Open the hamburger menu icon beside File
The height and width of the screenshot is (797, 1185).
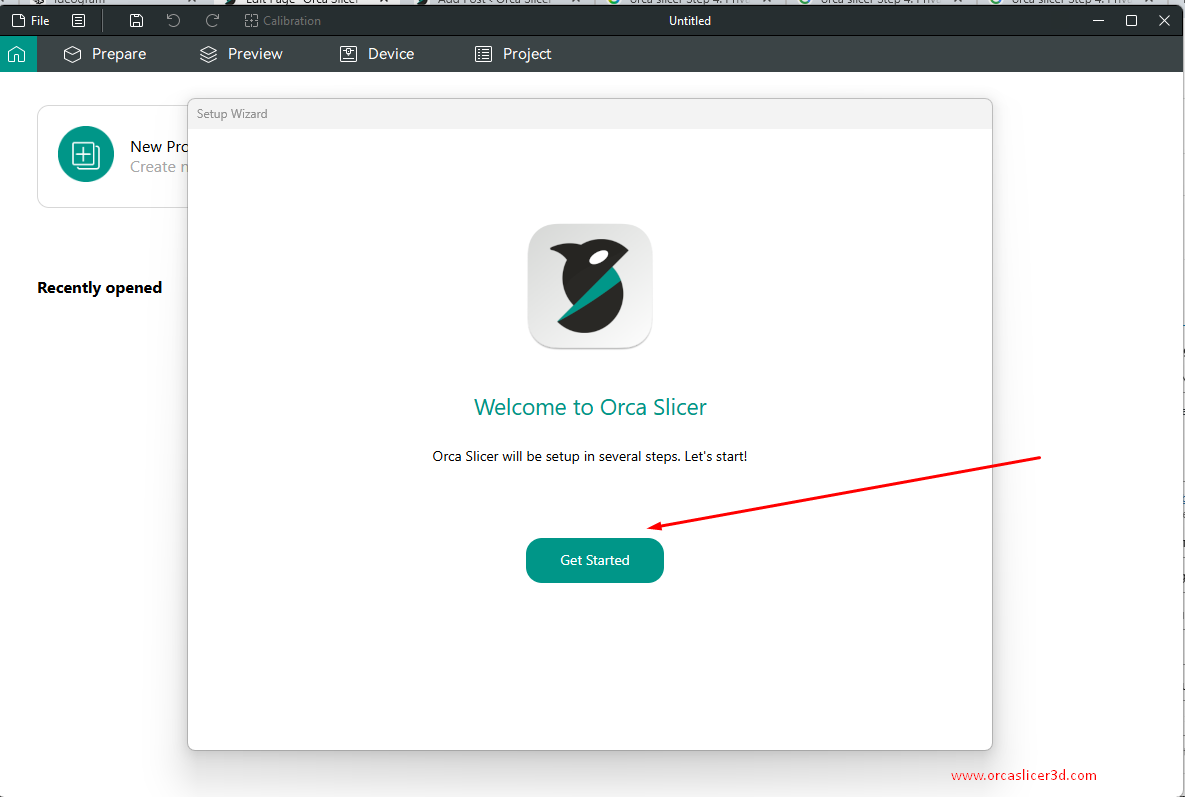pos(79,21)
